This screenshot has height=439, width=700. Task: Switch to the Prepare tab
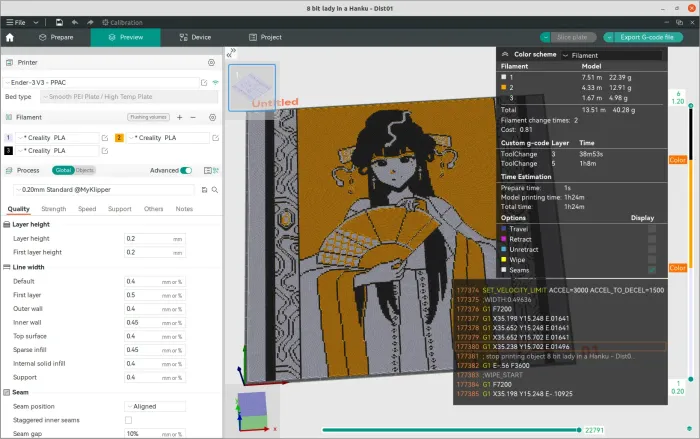(56, 38)
